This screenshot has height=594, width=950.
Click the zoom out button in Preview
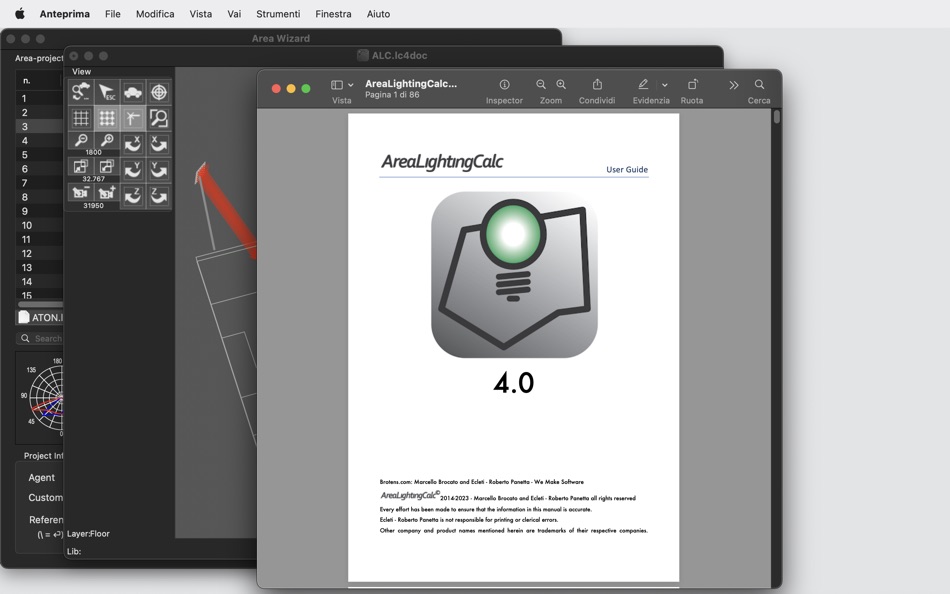(540, 85)
